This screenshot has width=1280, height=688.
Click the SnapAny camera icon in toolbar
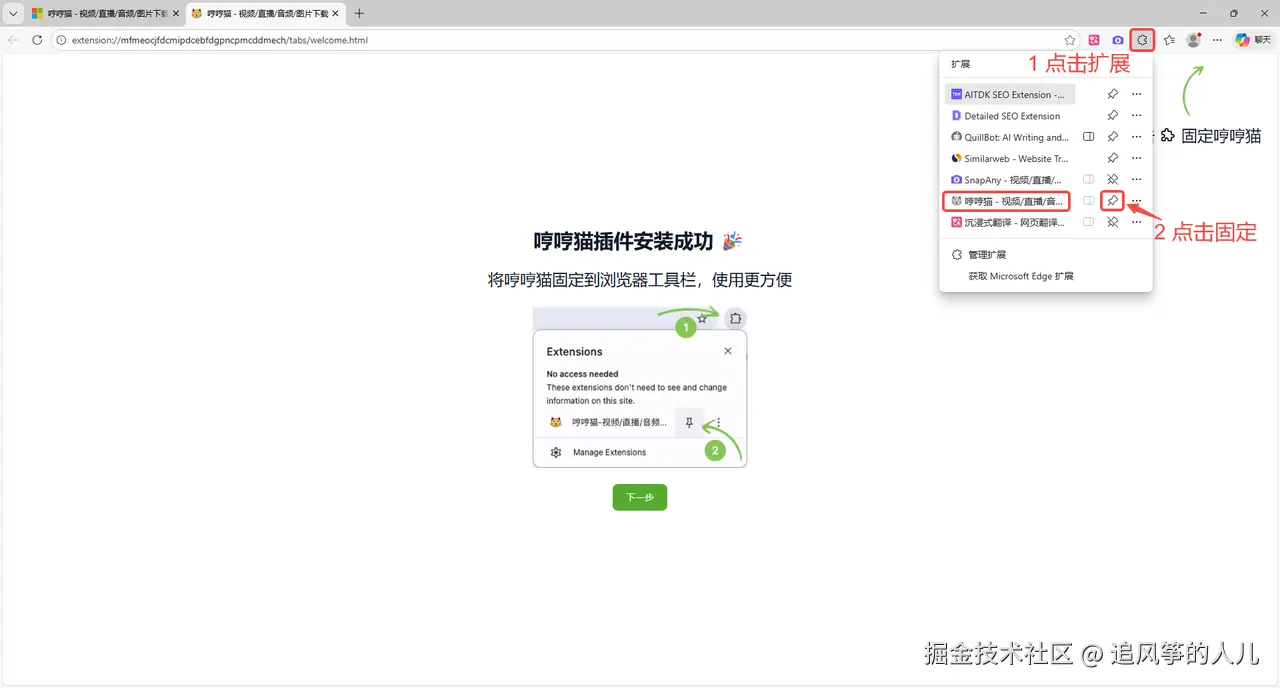[1118, 40]
